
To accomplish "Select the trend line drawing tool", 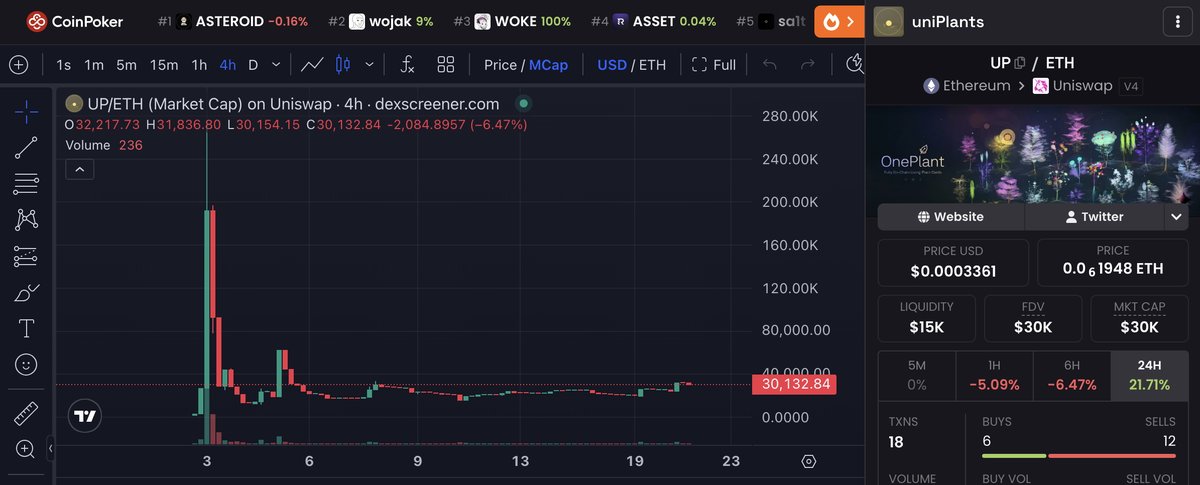I will click(x=26, y=148).
